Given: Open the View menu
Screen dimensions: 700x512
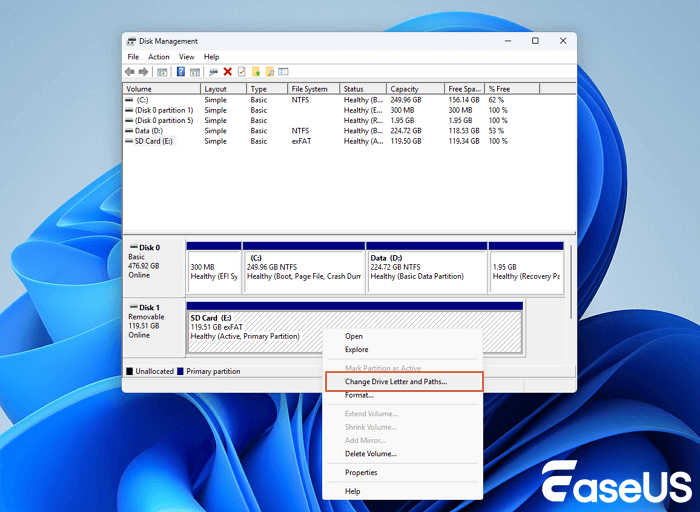Looking at the screenshot, I should click(x=186, y=57).
